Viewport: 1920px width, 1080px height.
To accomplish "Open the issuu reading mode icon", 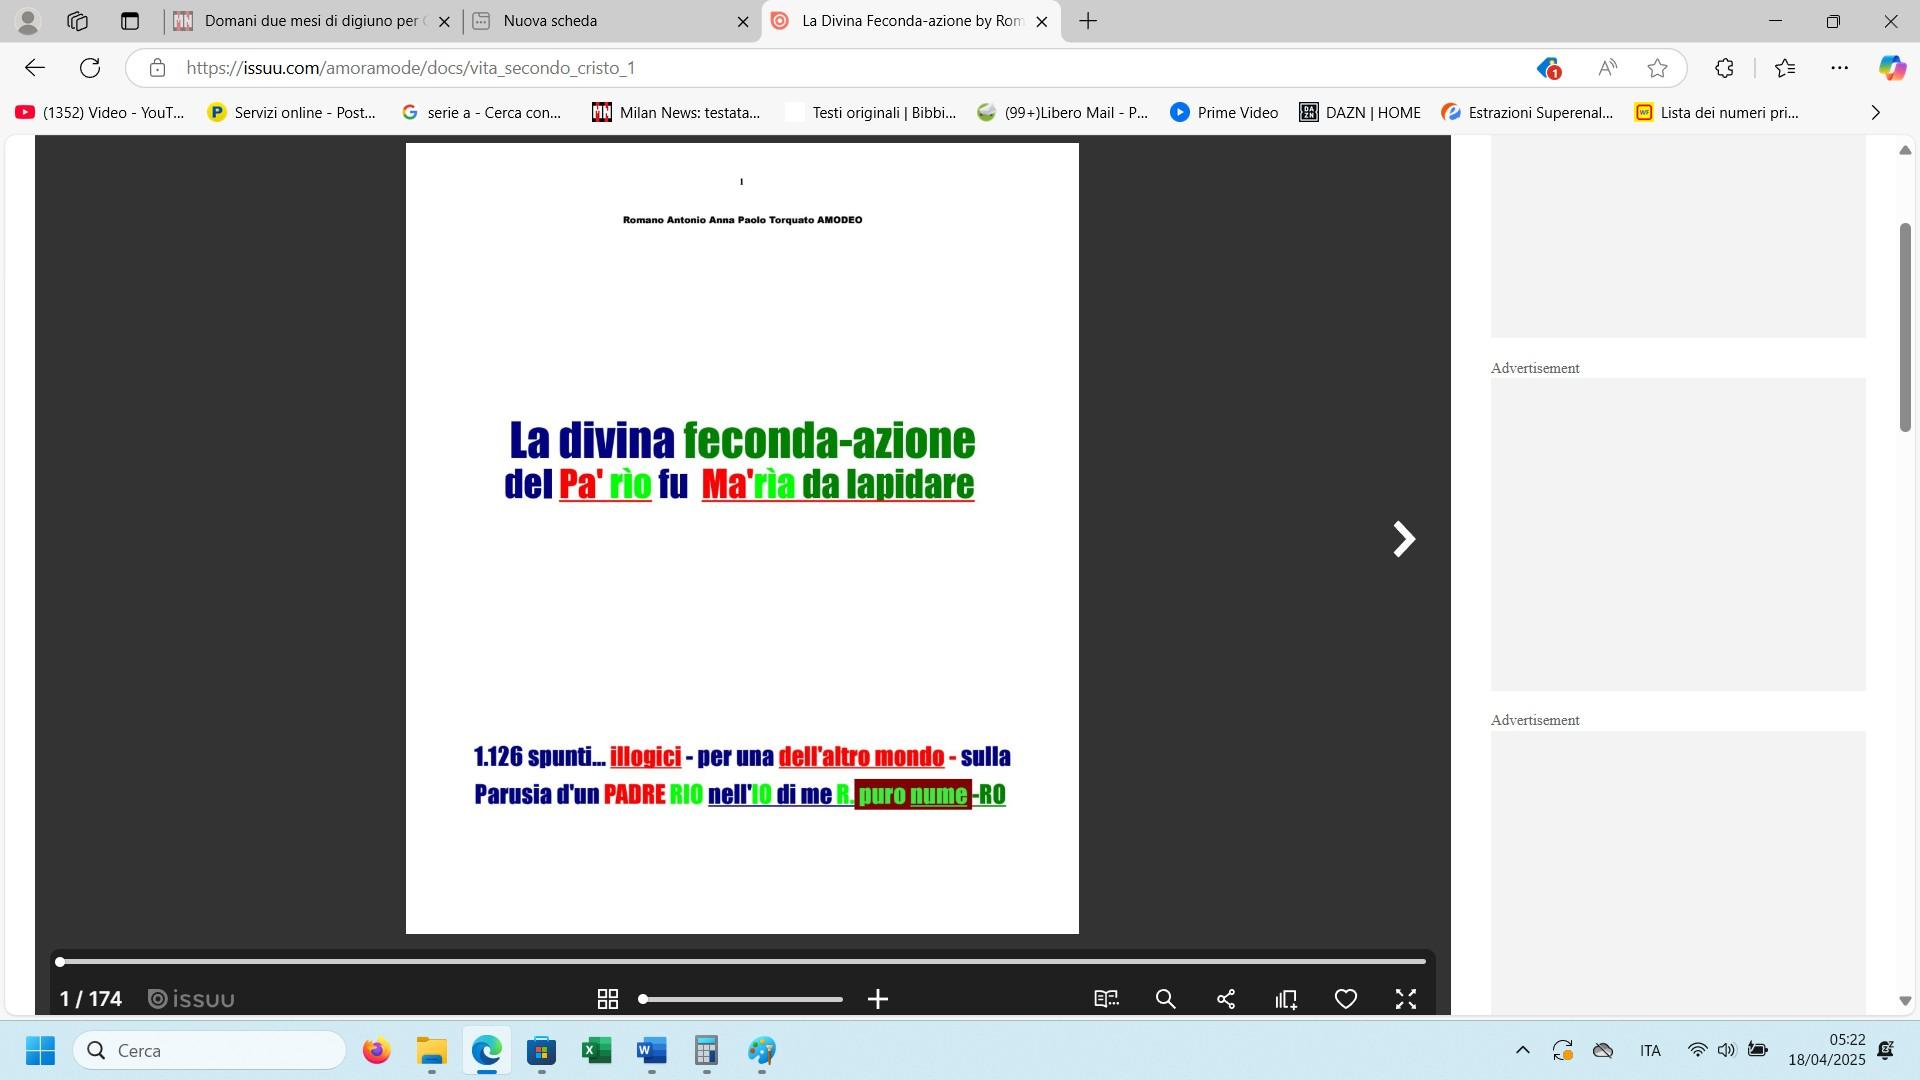I will point(1106,999).
